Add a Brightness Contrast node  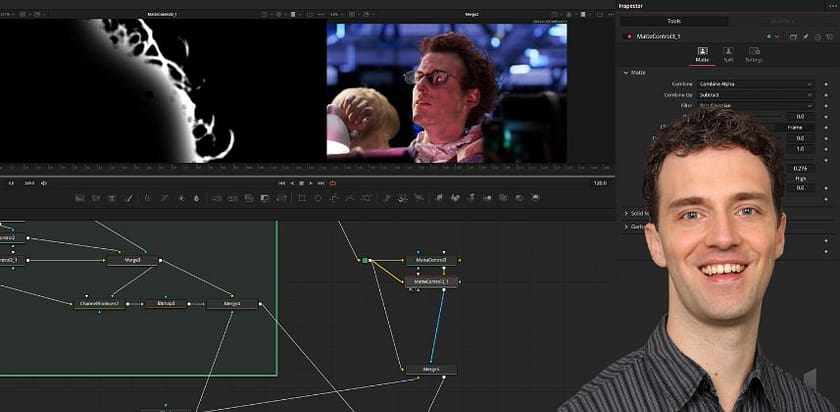181,198
